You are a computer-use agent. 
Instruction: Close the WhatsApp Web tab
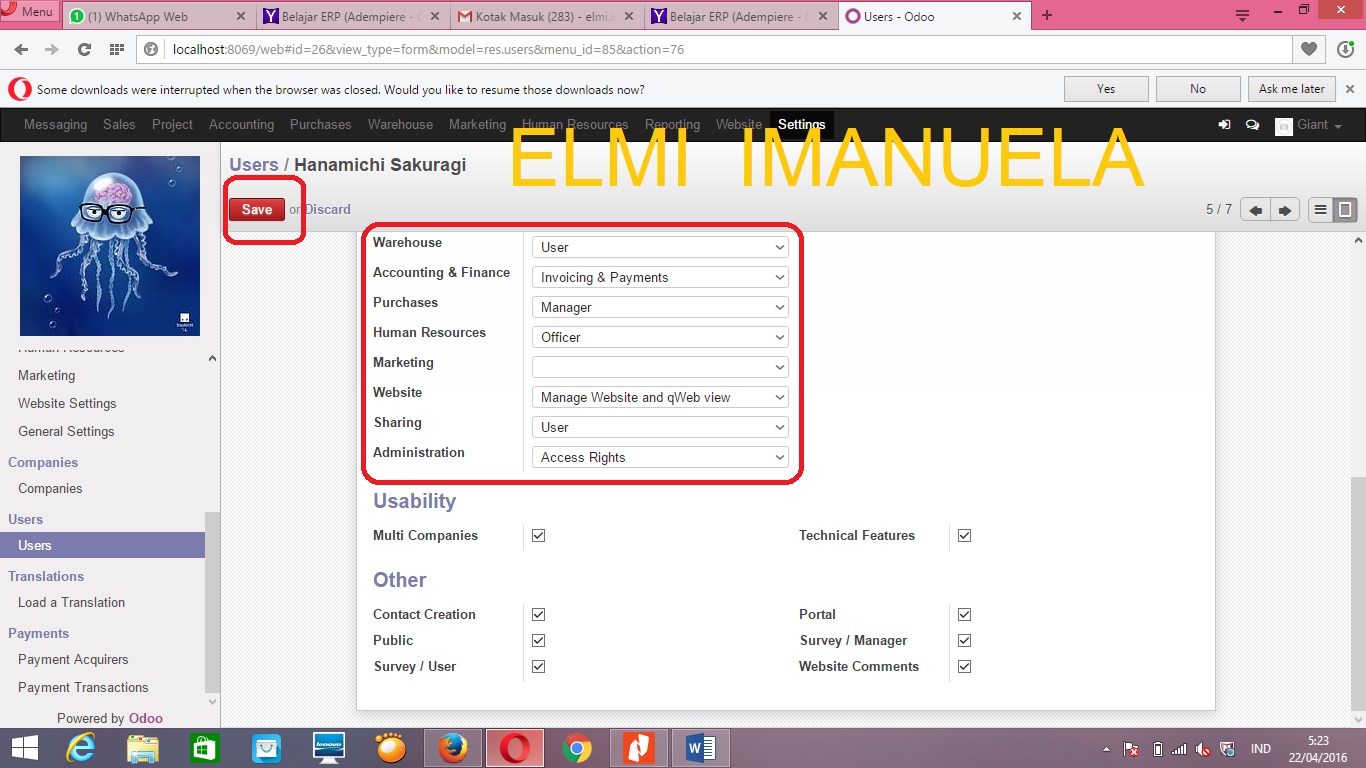(x=240, y=16)
